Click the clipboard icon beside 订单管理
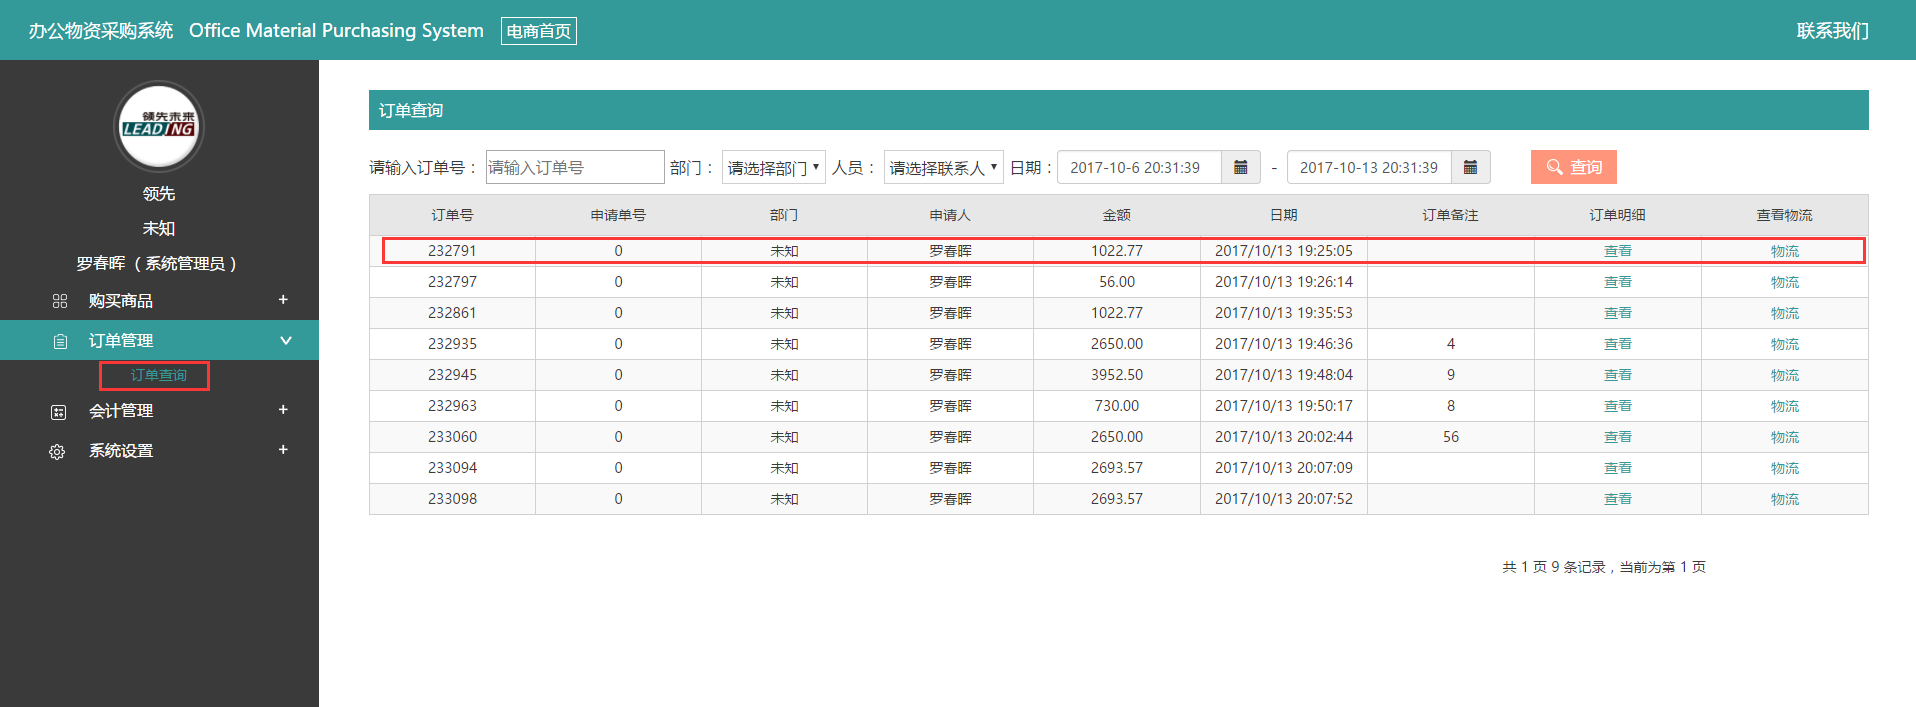The width and height of the screenshot is (1916, 707). point(60,341)
